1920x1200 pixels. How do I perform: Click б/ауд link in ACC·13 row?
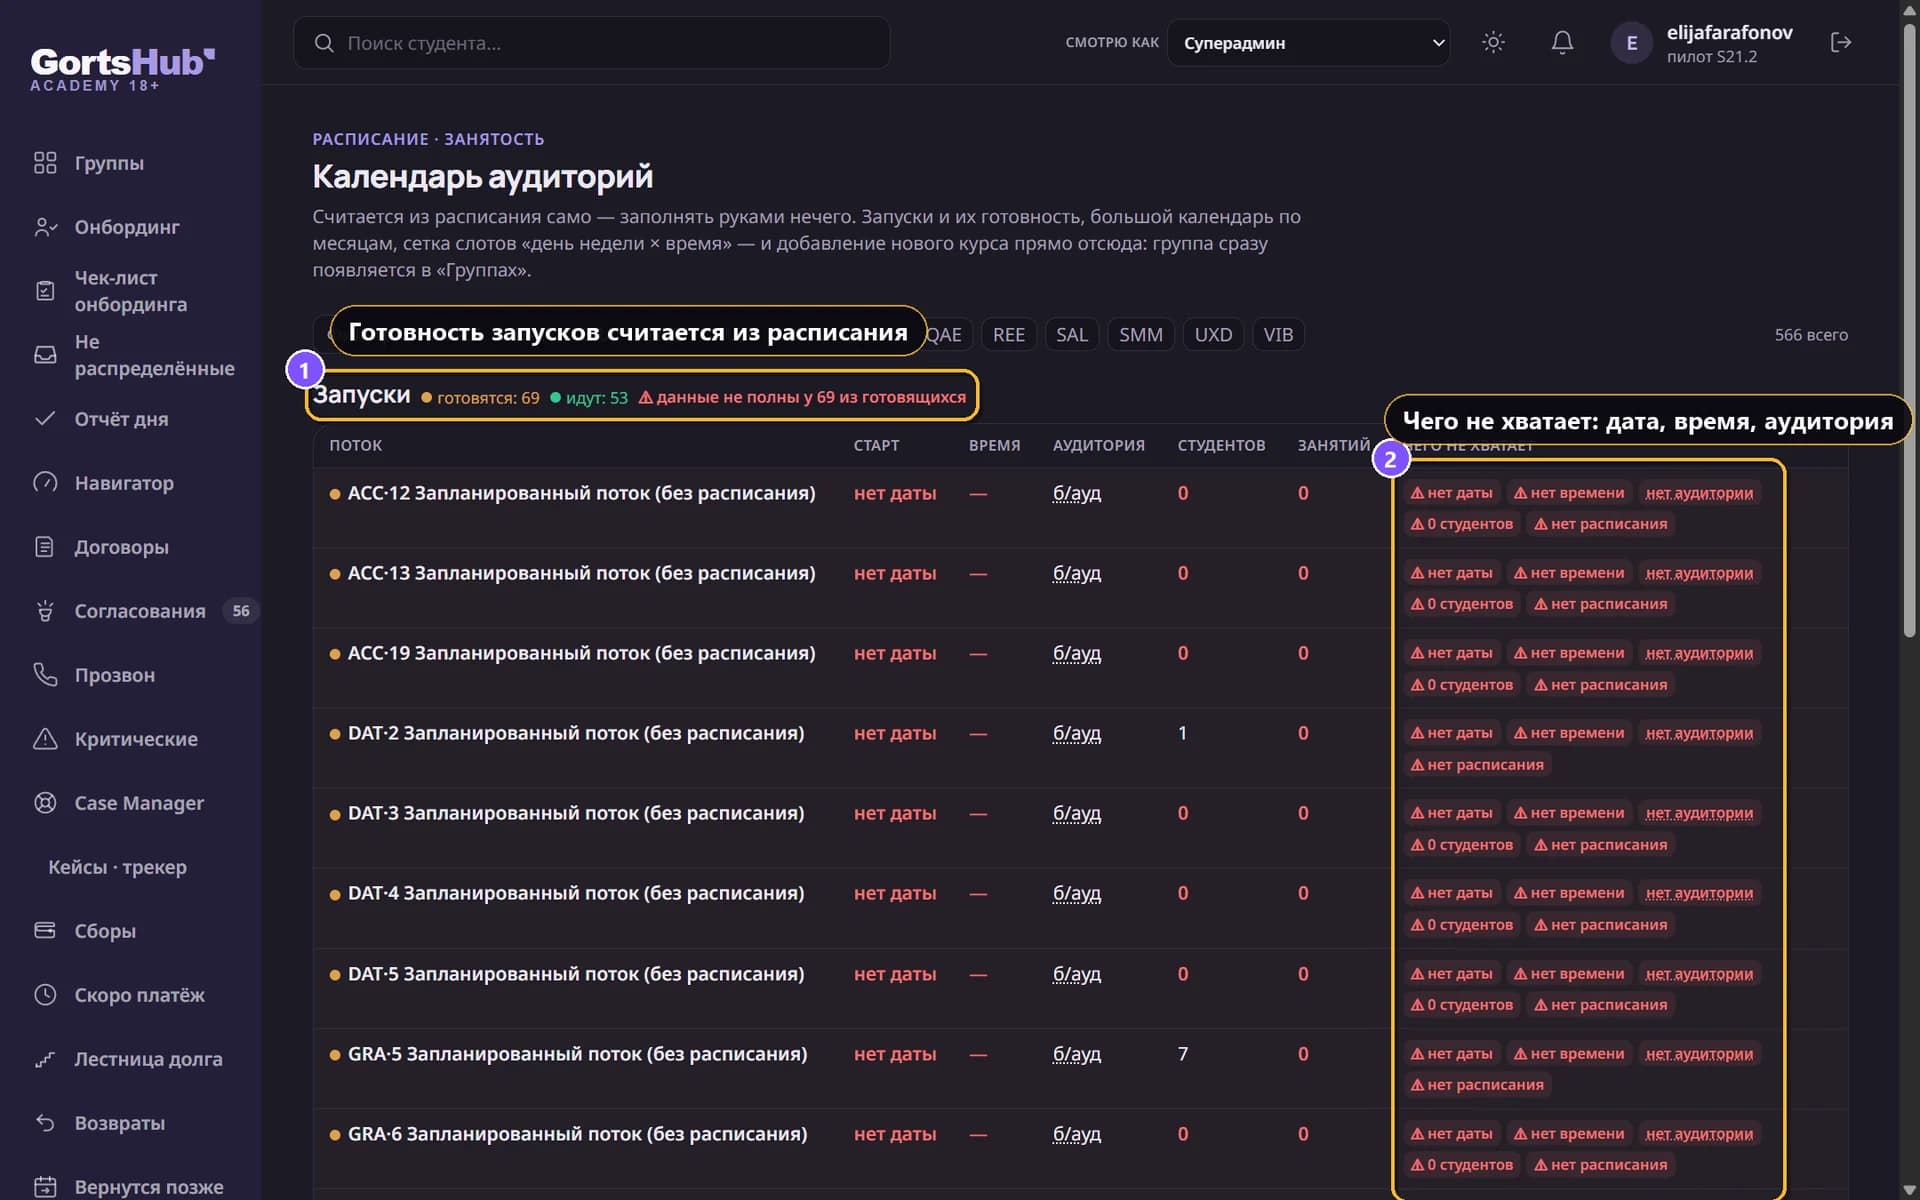click(1077, 573)
